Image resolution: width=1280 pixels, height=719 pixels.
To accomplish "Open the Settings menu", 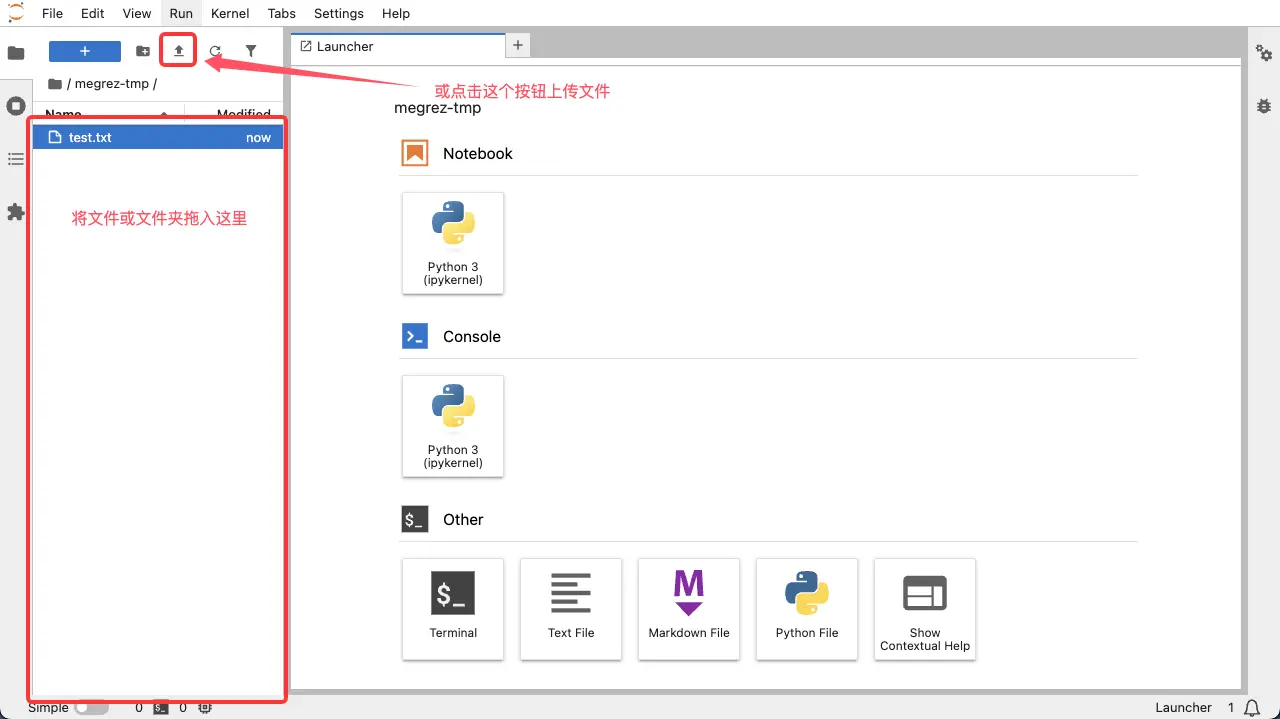I will point(338,13).
